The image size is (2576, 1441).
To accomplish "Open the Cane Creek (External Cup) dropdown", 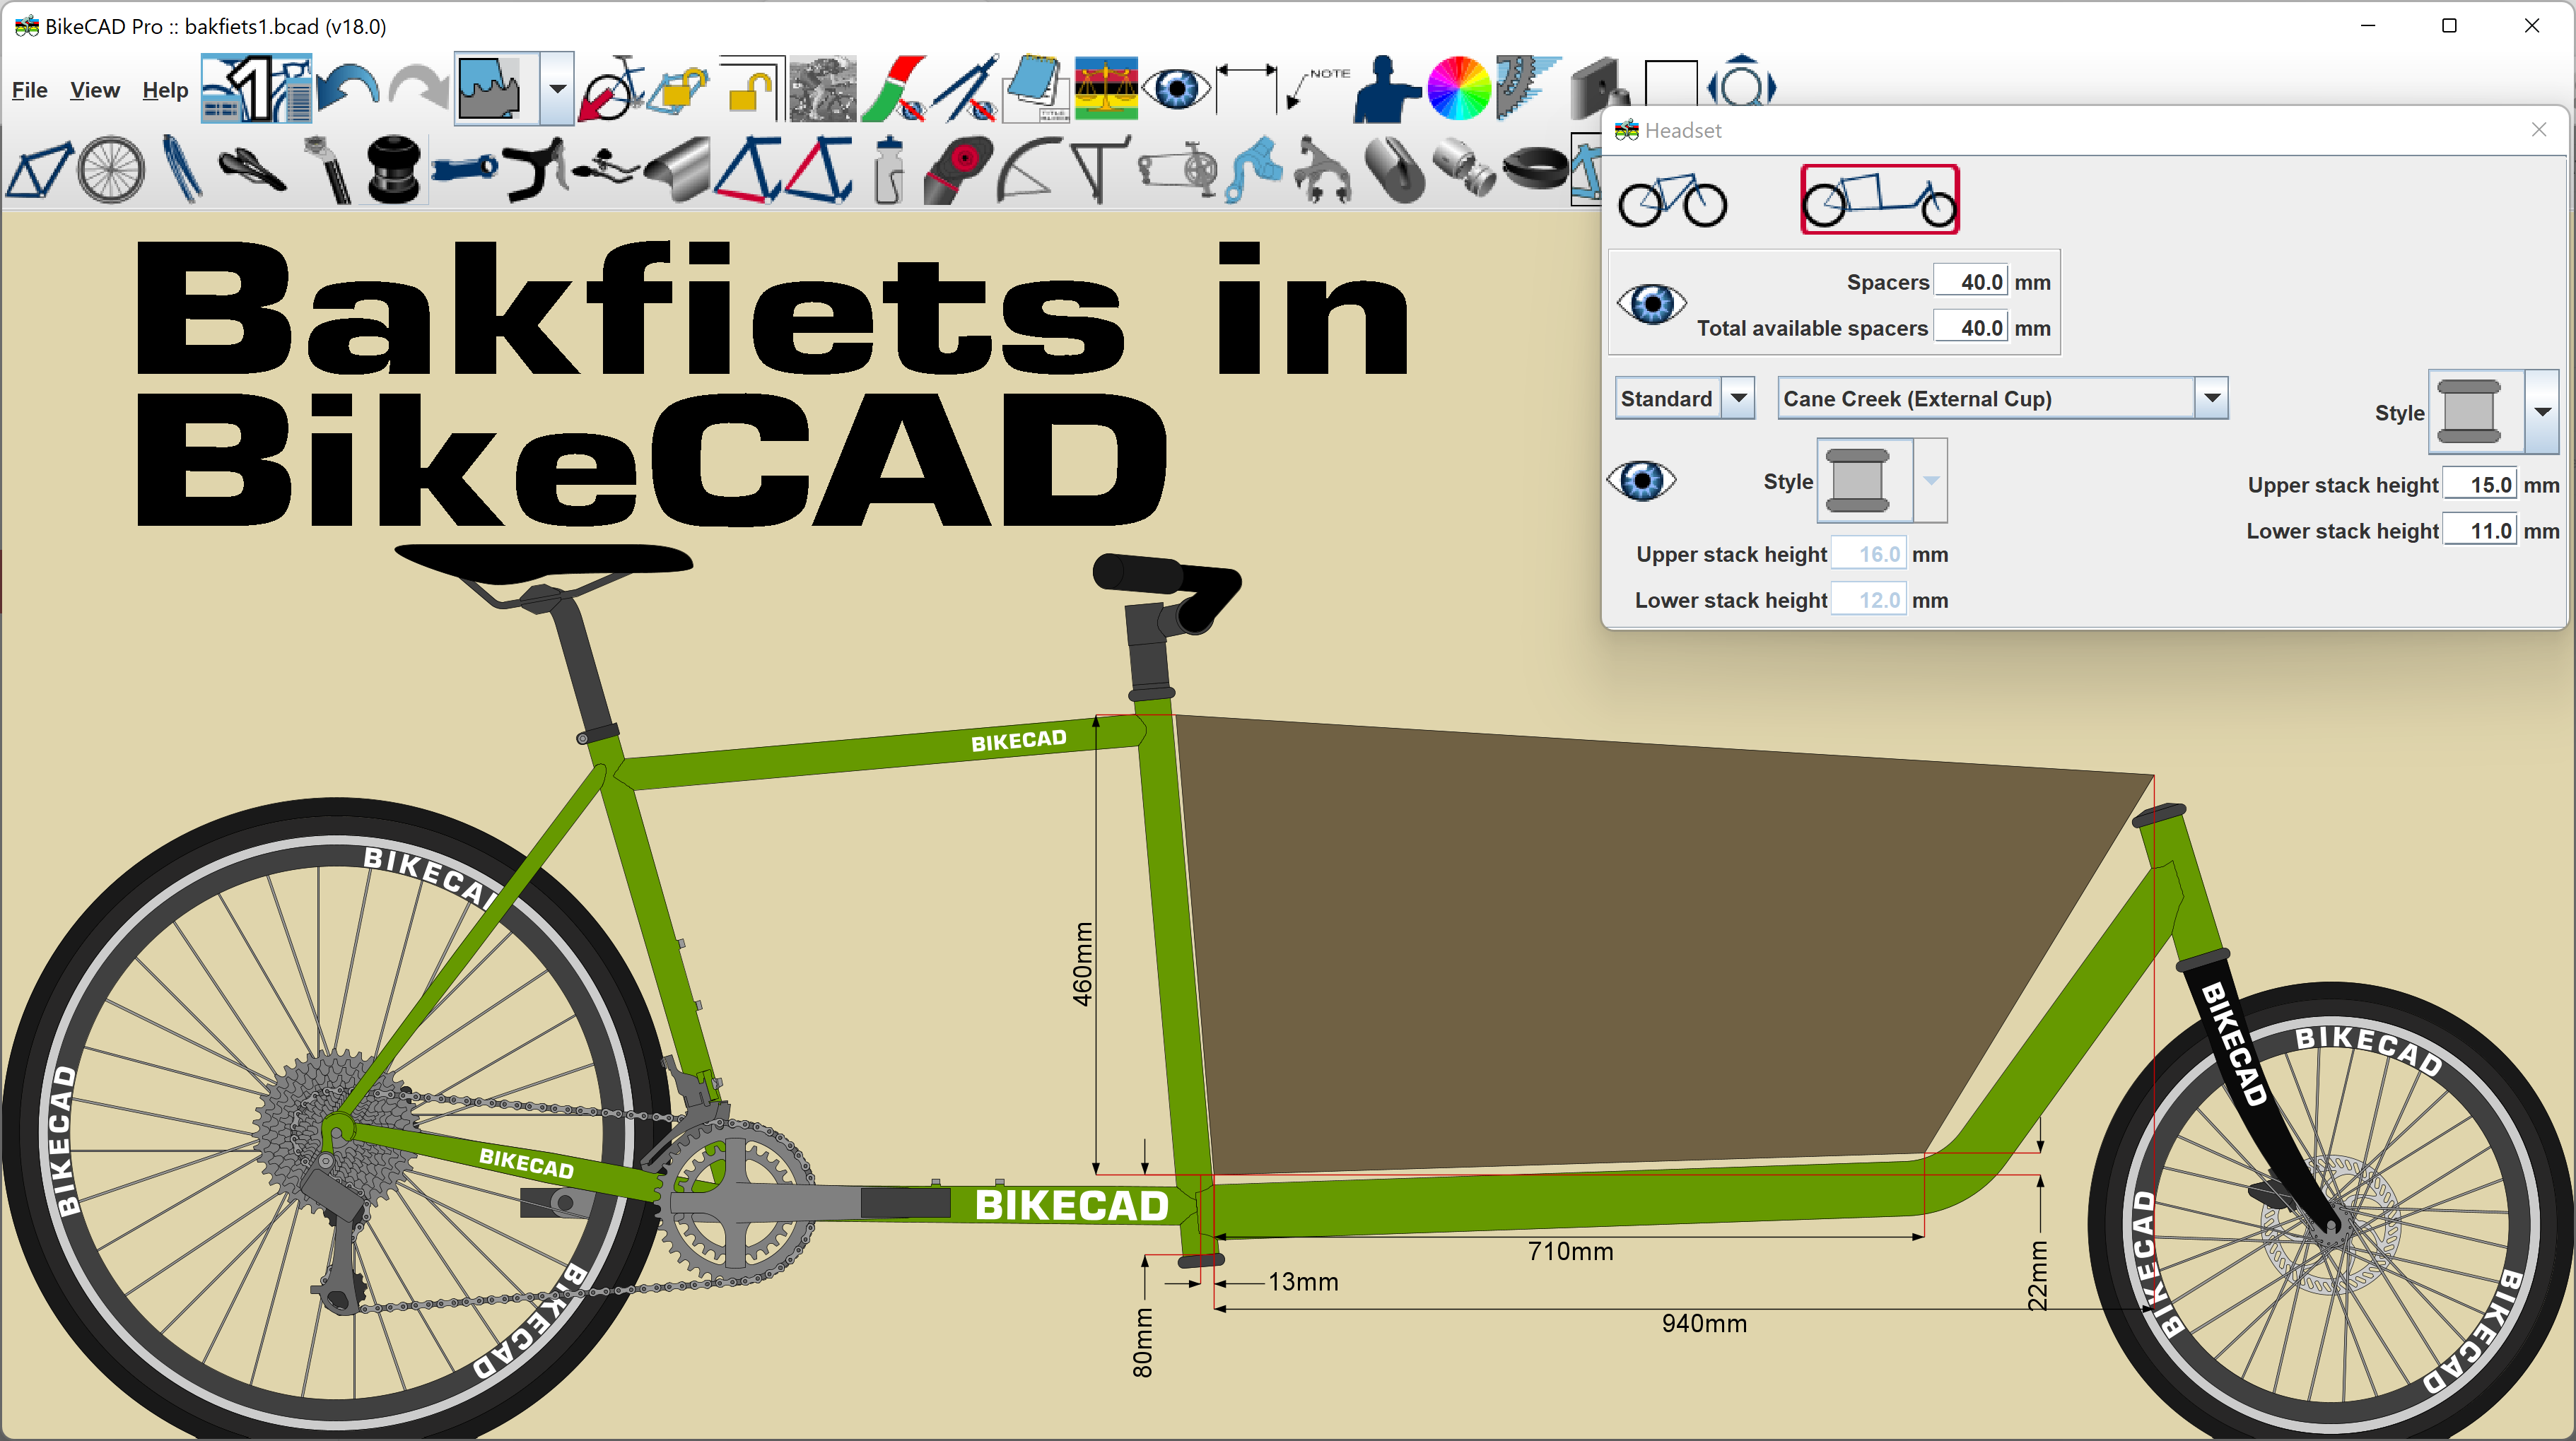I will click(2002, 398).
